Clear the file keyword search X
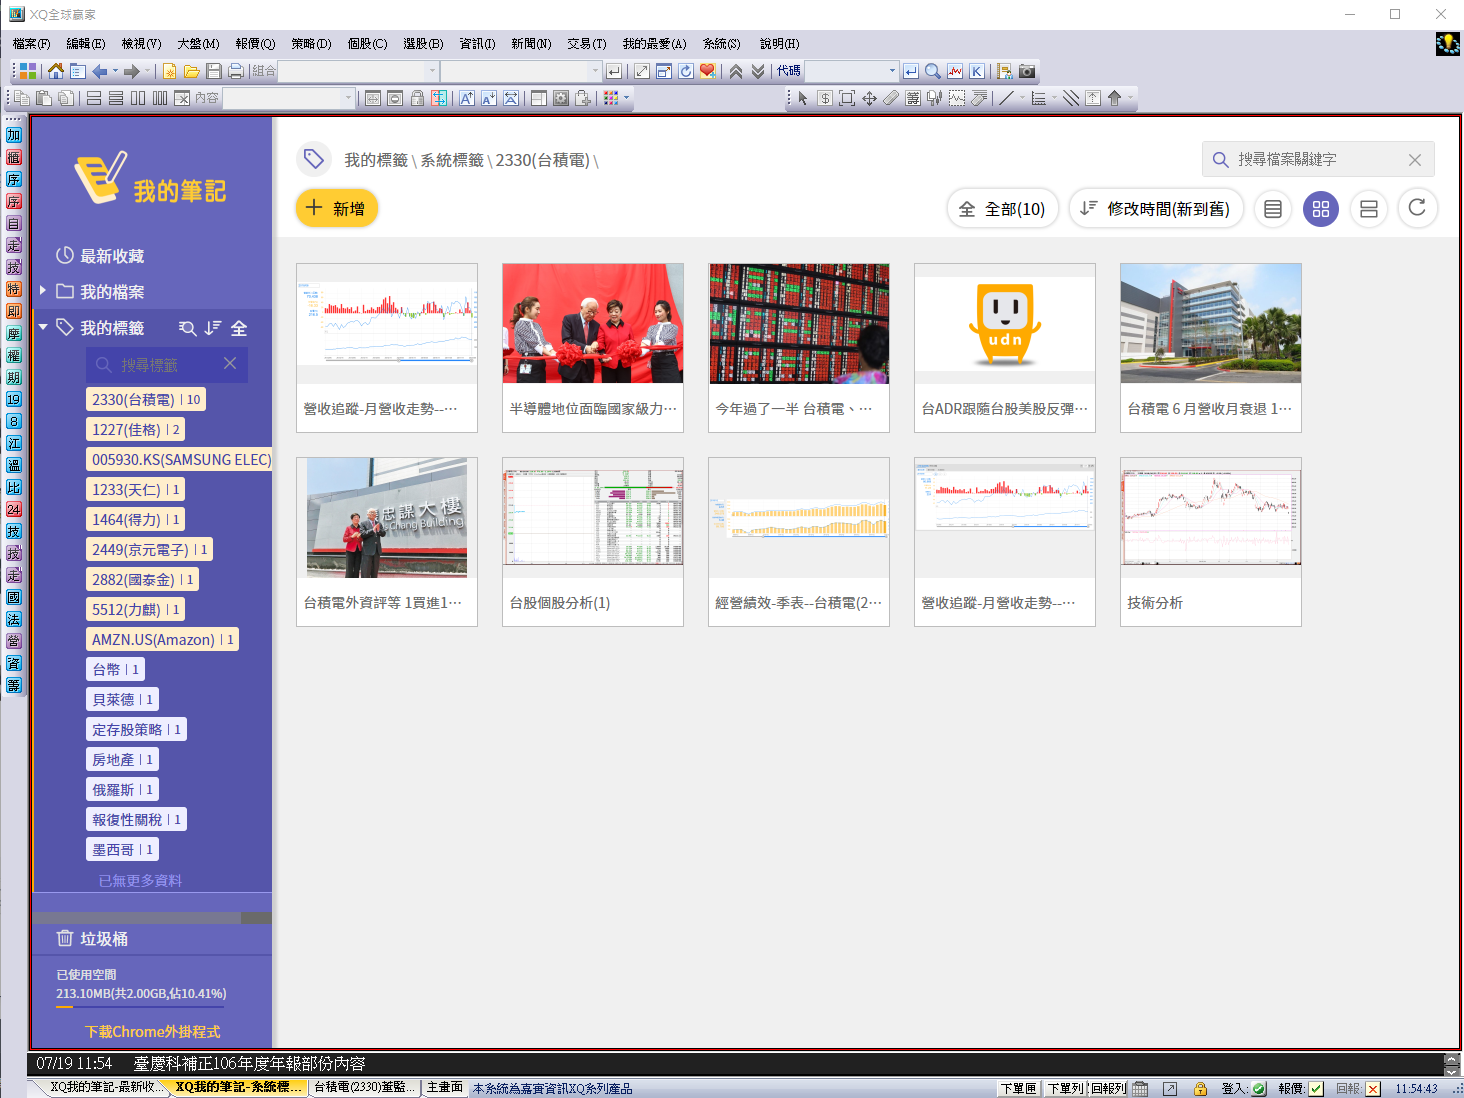The width and height of the screenshot is (1464, 1098). [x=1415, y=160]
